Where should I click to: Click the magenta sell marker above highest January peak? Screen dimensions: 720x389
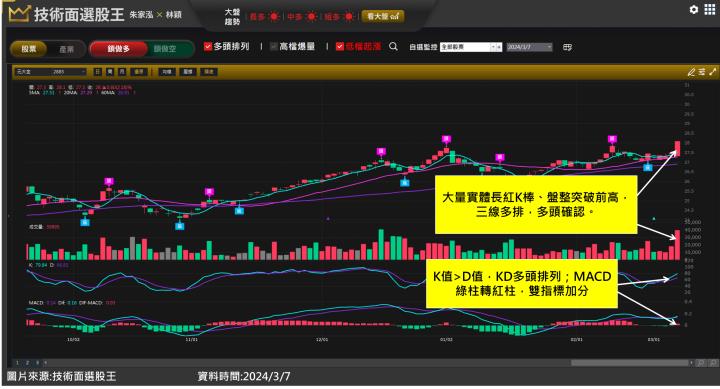coord(446,139)
